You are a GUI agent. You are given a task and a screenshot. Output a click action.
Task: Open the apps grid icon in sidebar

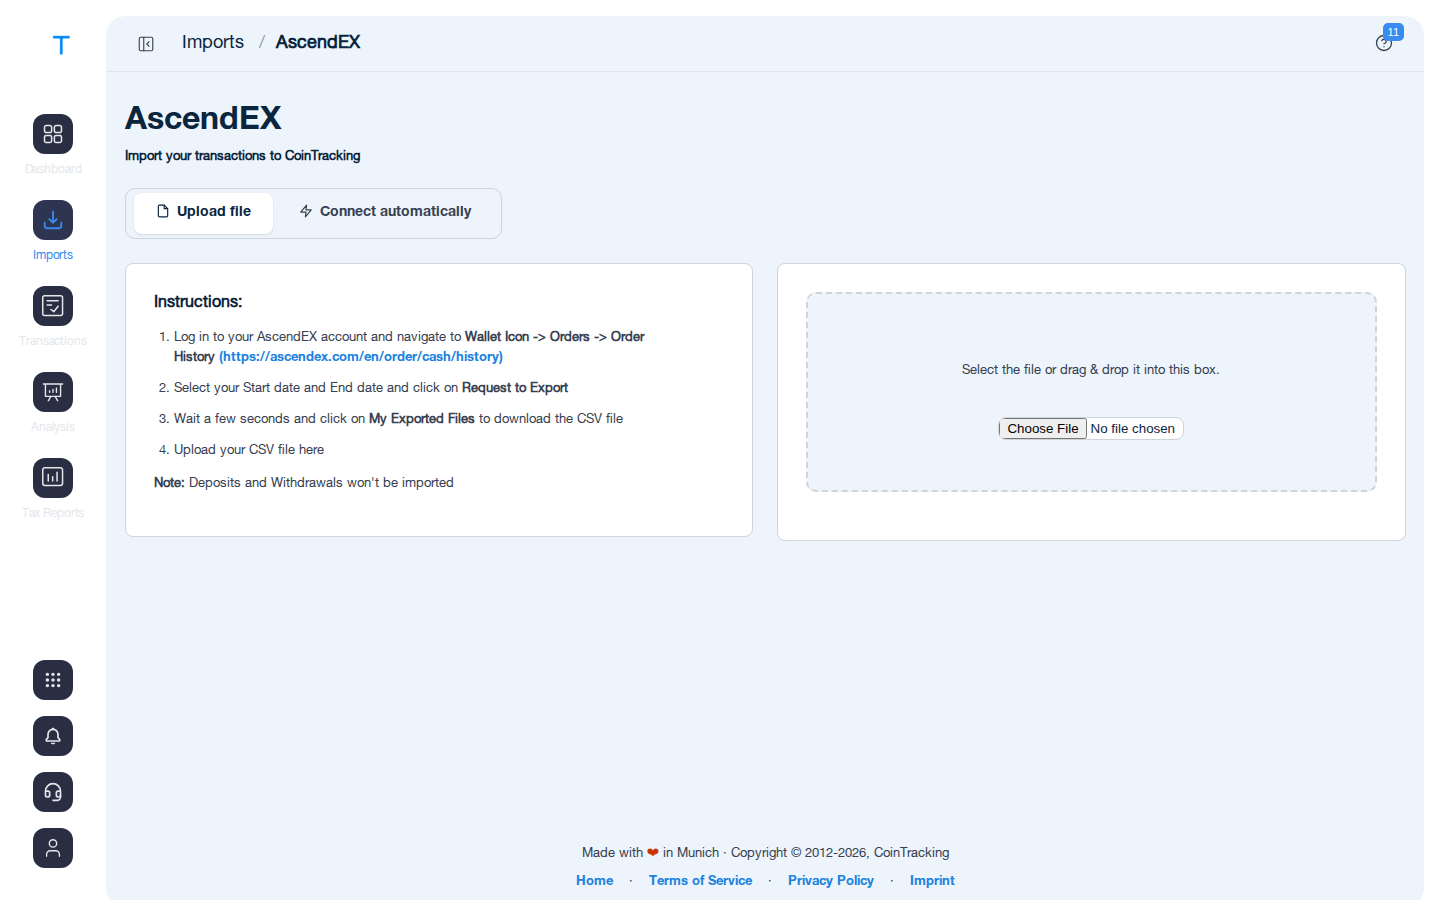(53, 680)
